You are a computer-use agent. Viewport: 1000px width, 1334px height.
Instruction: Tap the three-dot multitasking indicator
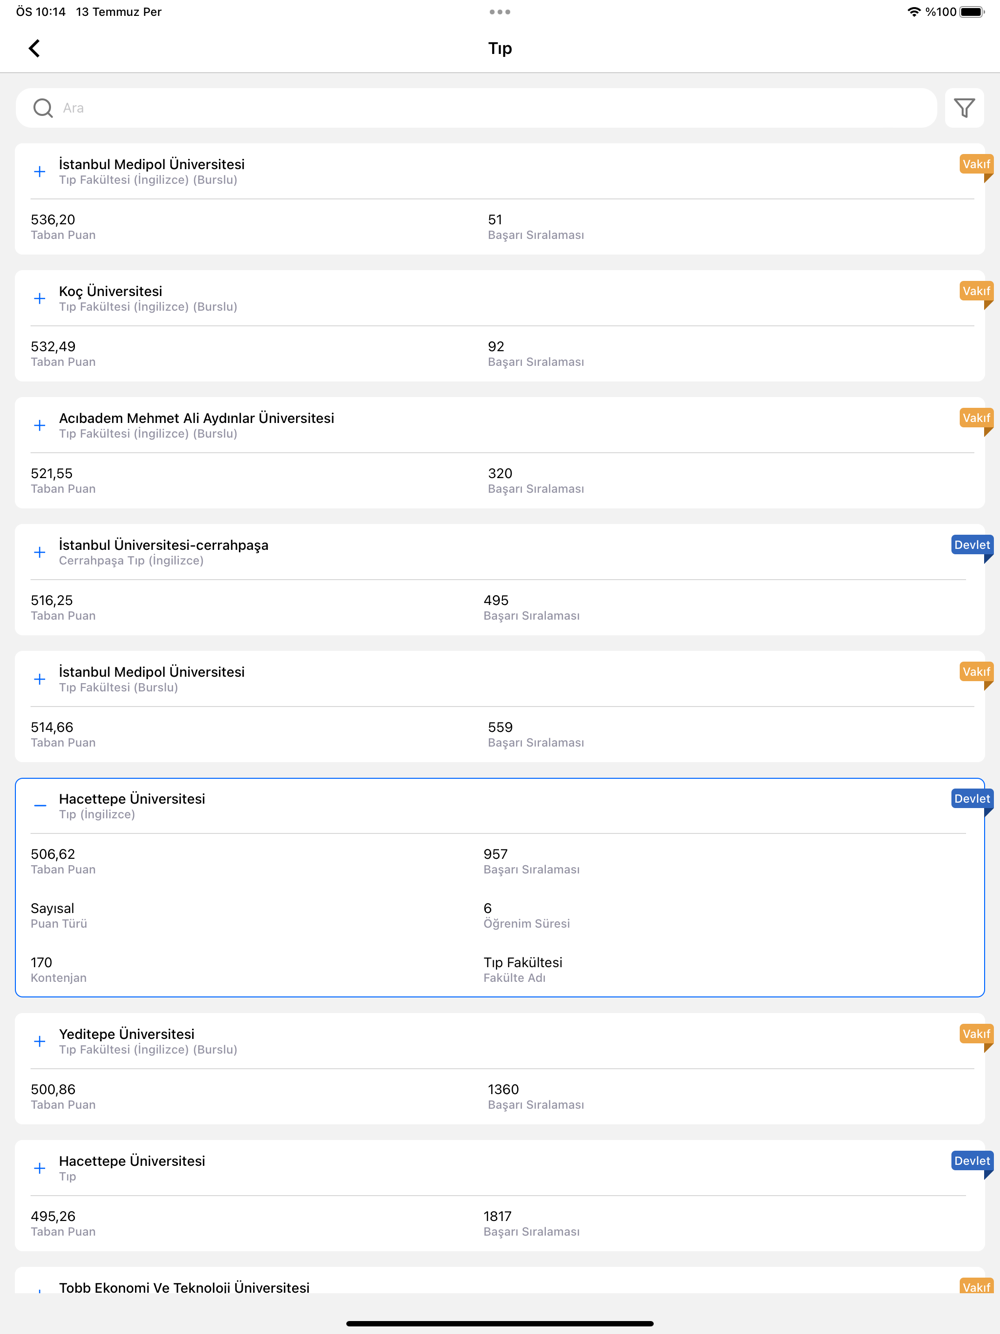500,12
